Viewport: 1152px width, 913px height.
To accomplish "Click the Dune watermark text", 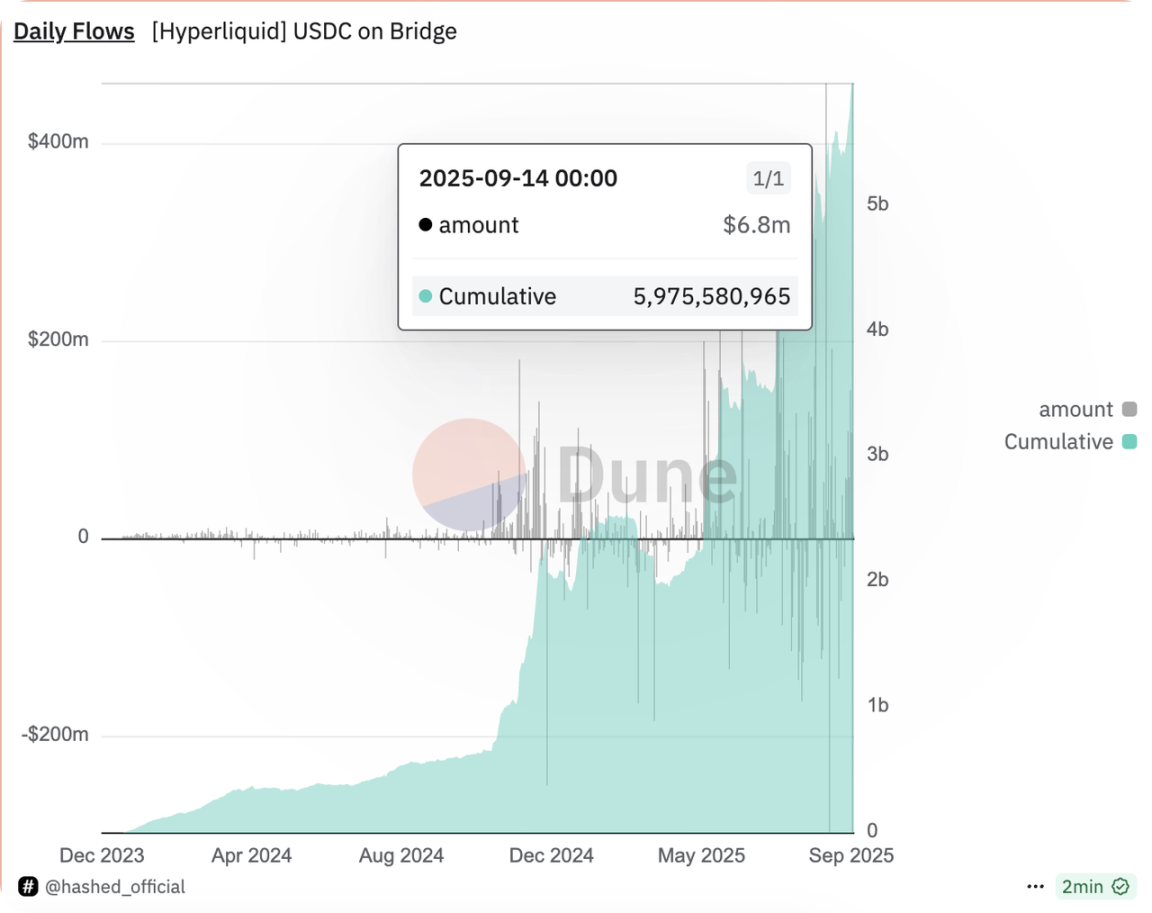I will coord(647,474).
